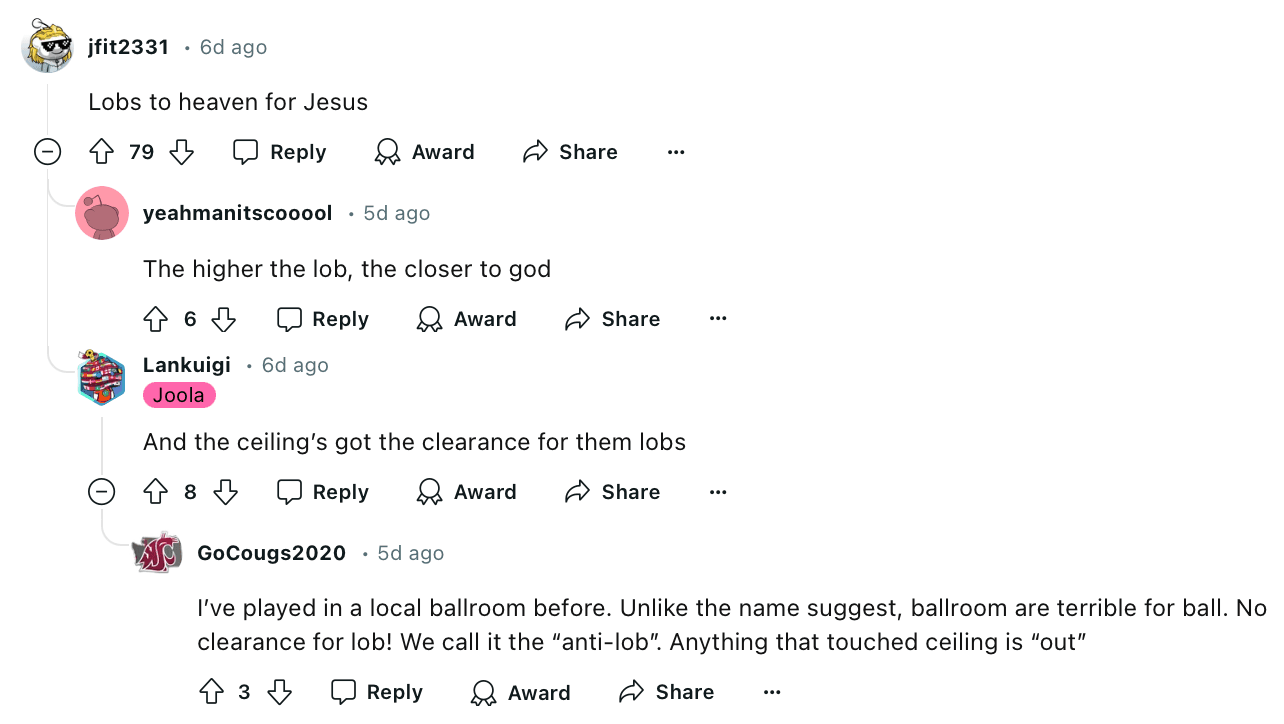
Task: Collapse Lankuigi's comment thread
Action: (101, 492)
